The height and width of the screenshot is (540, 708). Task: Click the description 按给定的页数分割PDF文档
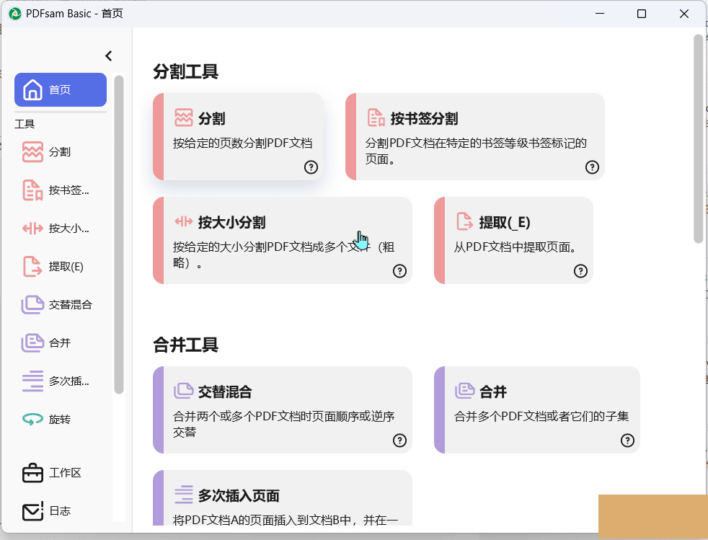pyautogui.click(x=242, y=143)
